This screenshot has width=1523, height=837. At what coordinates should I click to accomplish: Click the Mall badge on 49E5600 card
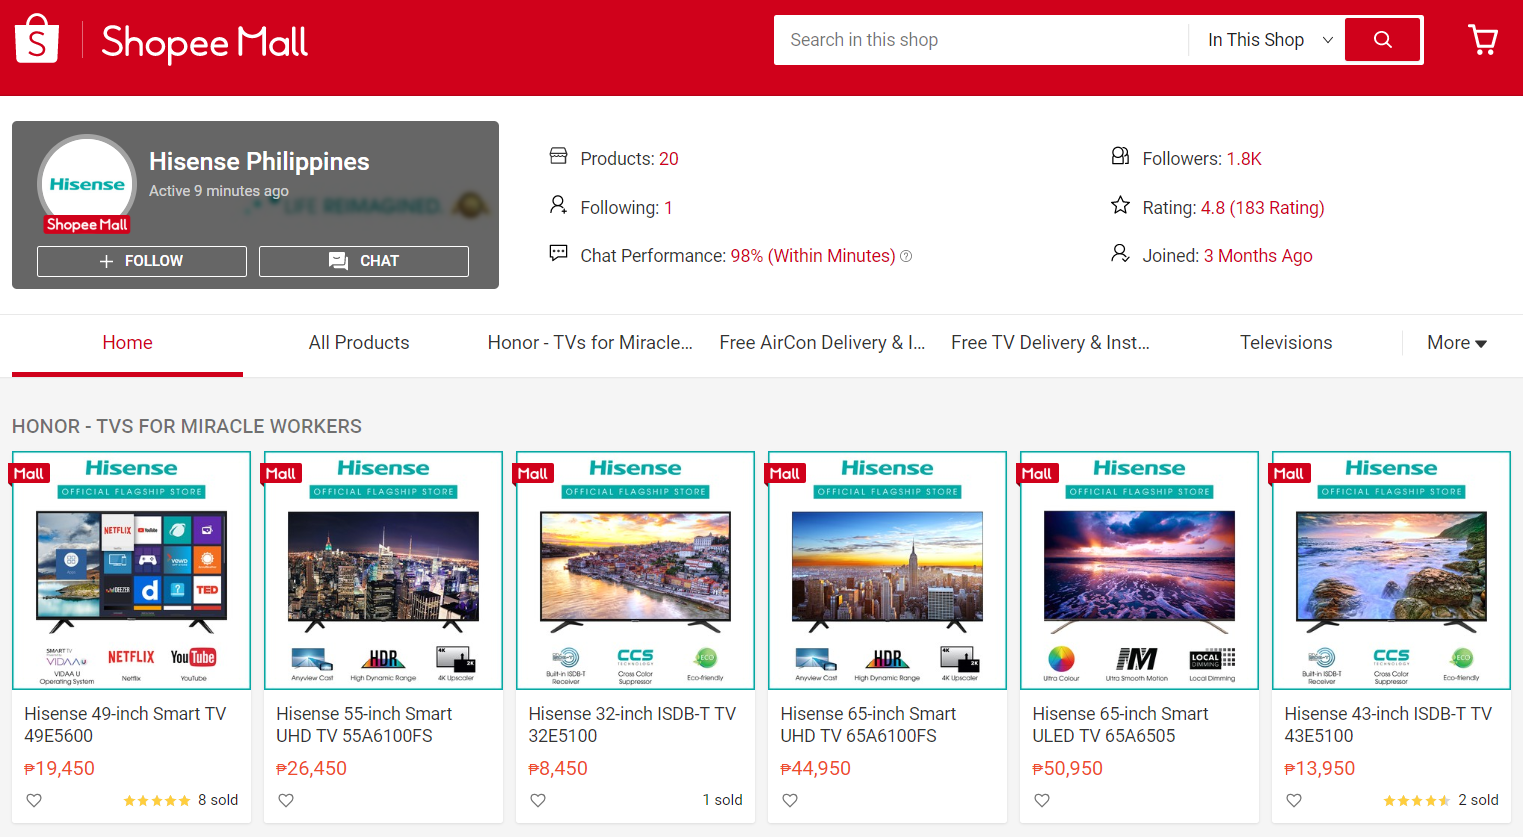pyautogui.click(x=28, y=473)
